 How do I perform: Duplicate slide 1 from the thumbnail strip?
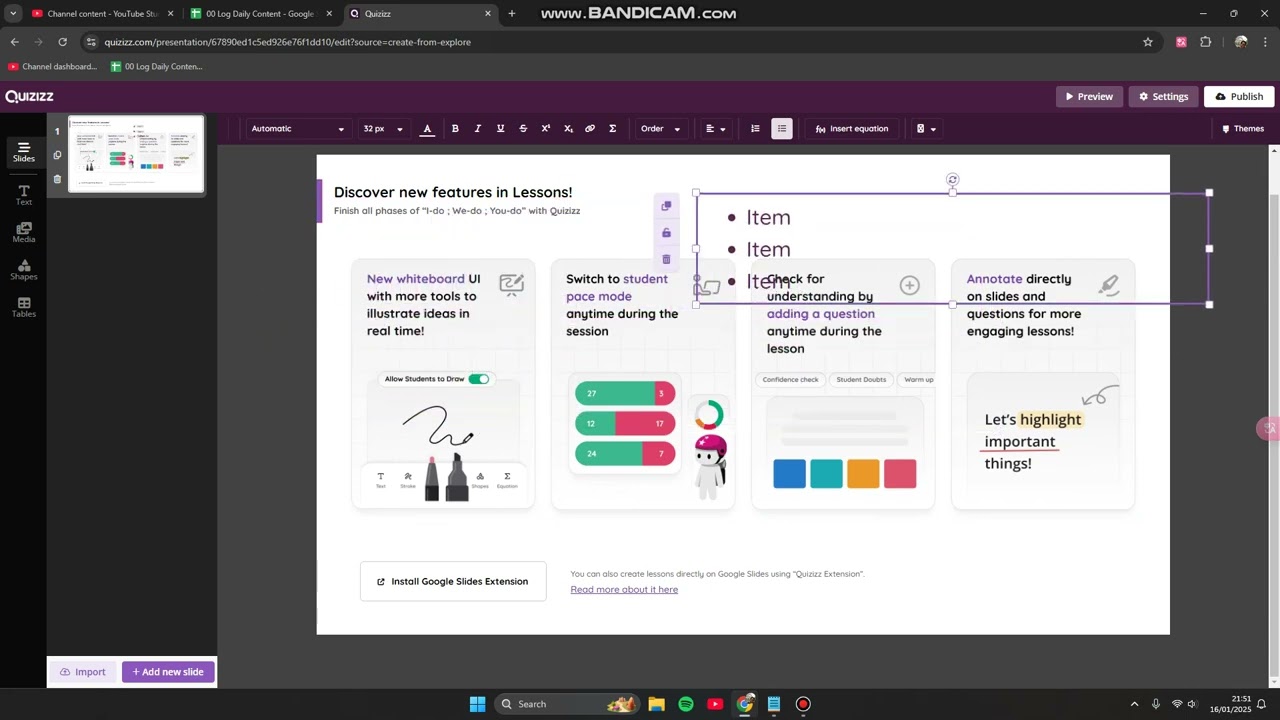[57, 155]
